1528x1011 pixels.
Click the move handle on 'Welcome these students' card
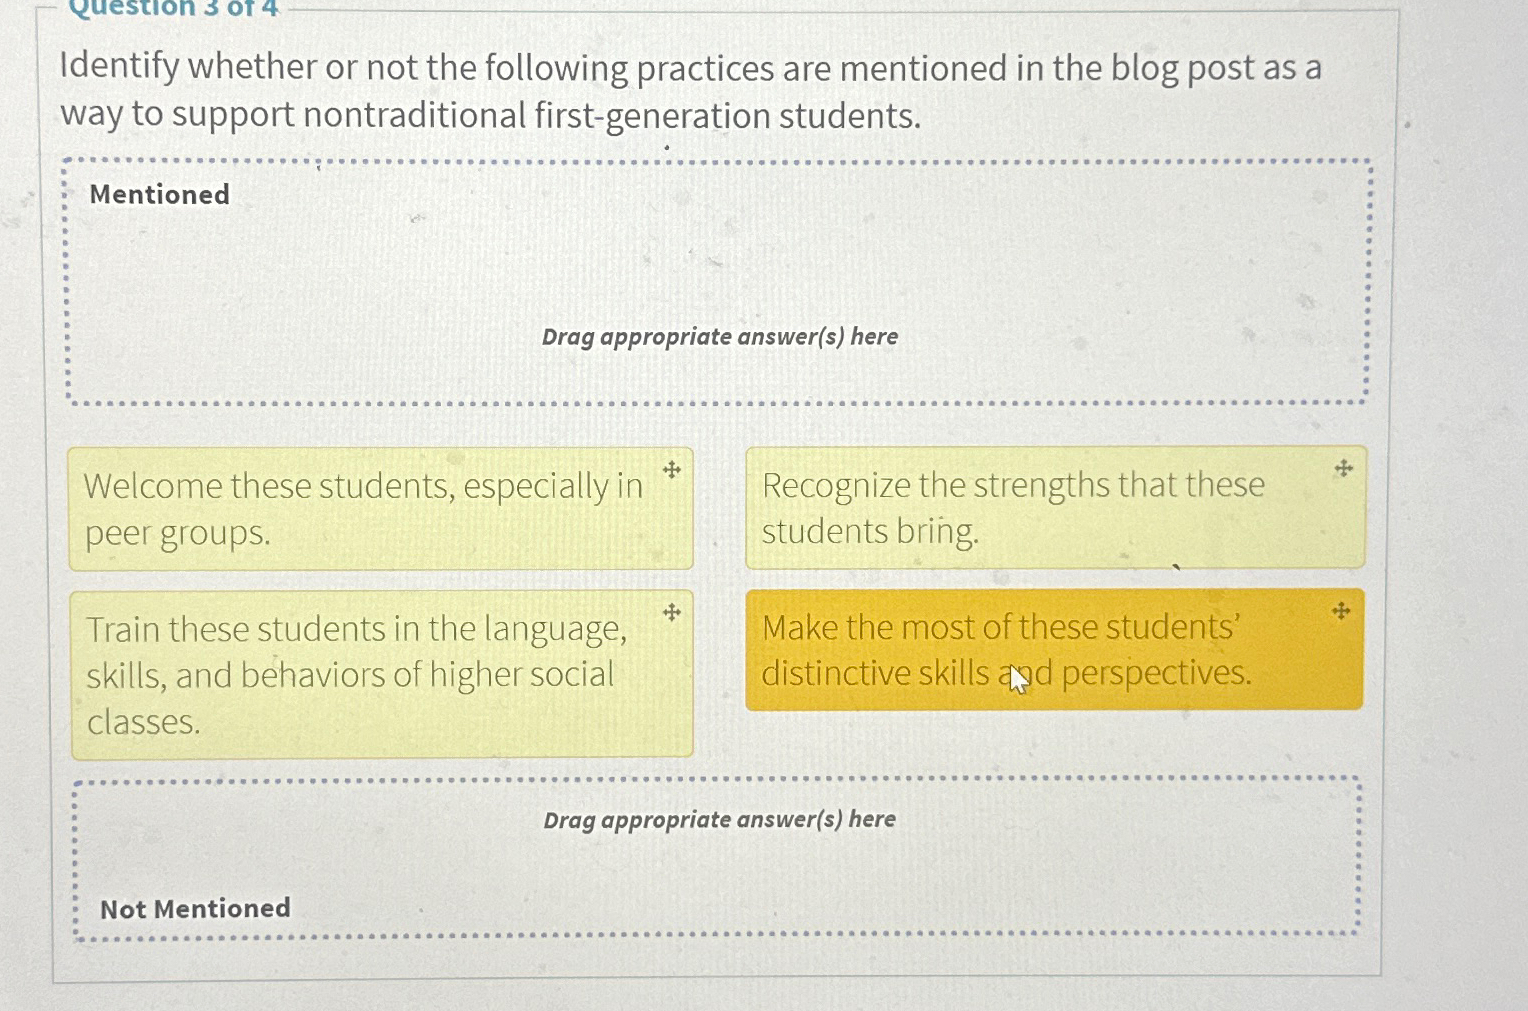(x=670, y=470)
